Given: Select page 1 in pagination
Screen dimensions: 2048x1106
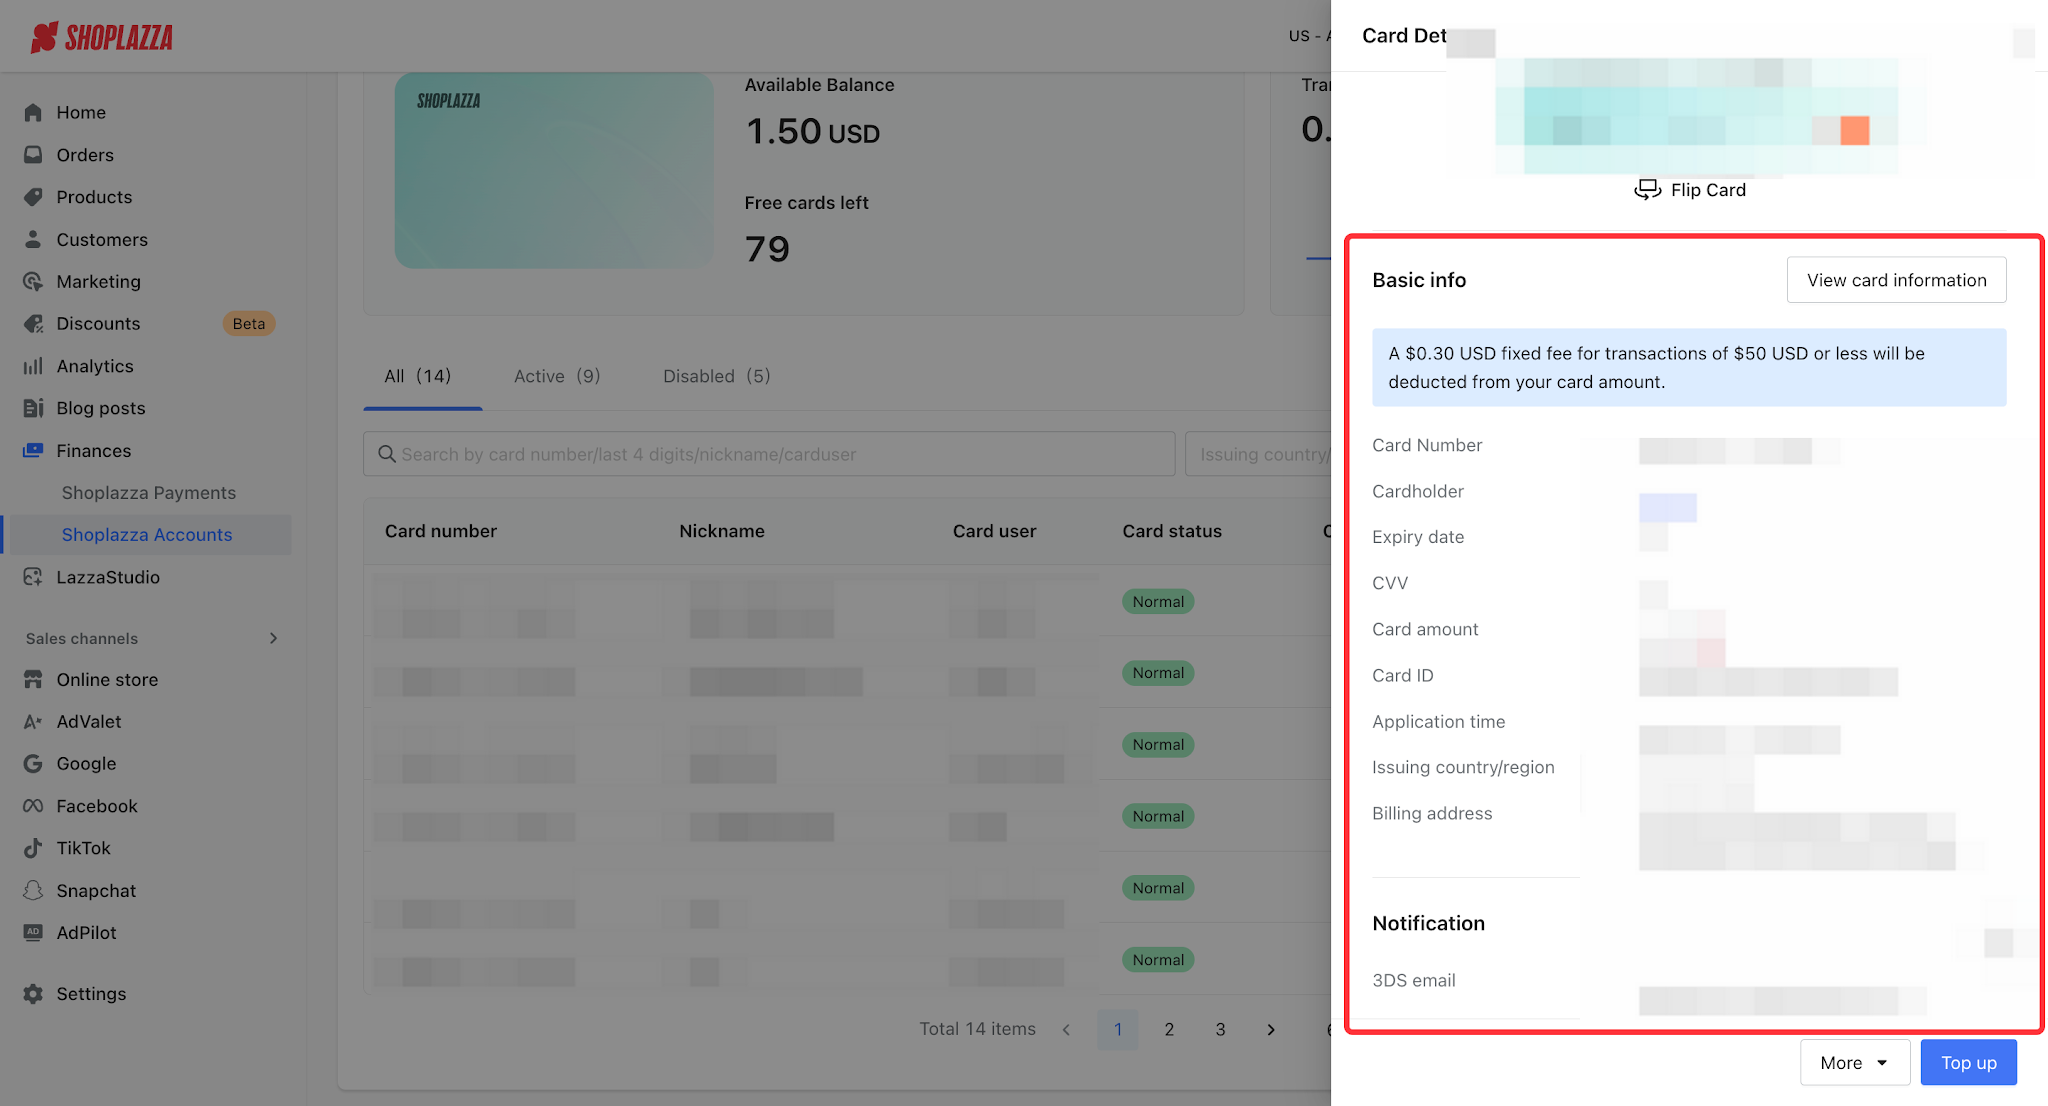Looking at the screenshot, I should 1118,1029.
